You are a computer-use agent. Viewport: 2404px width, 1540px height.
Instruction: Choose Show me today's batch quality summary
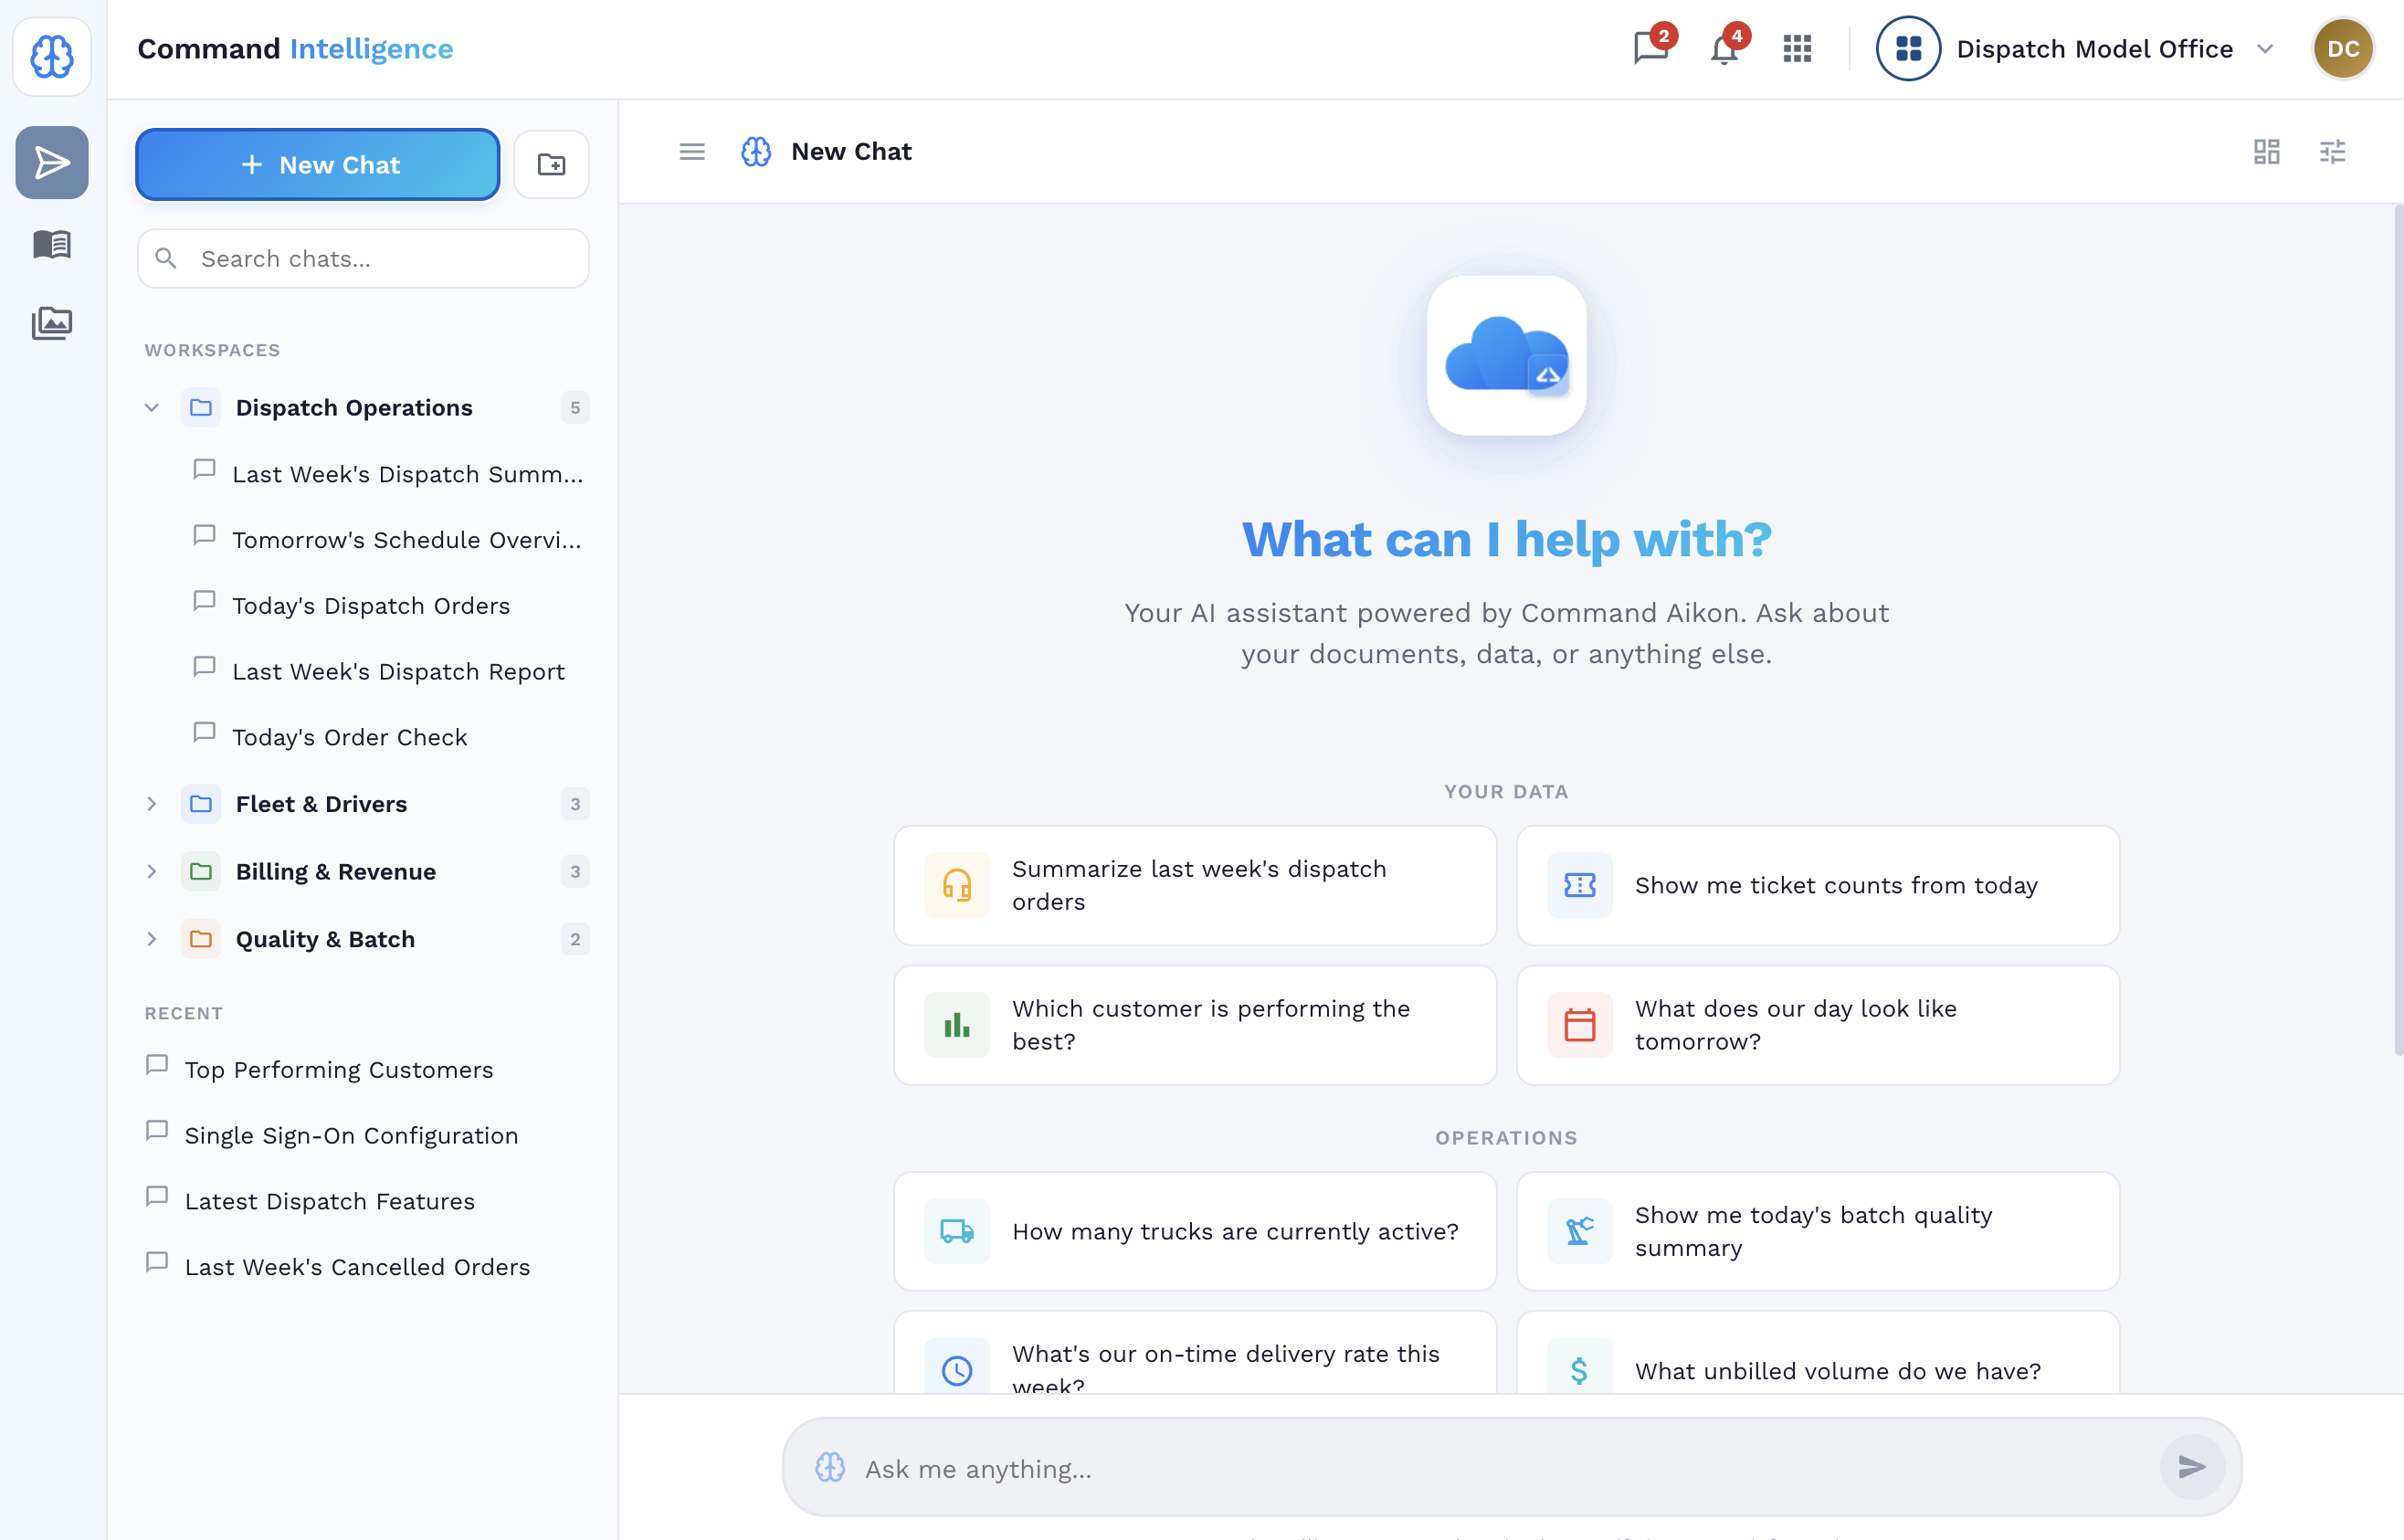1818,1231
